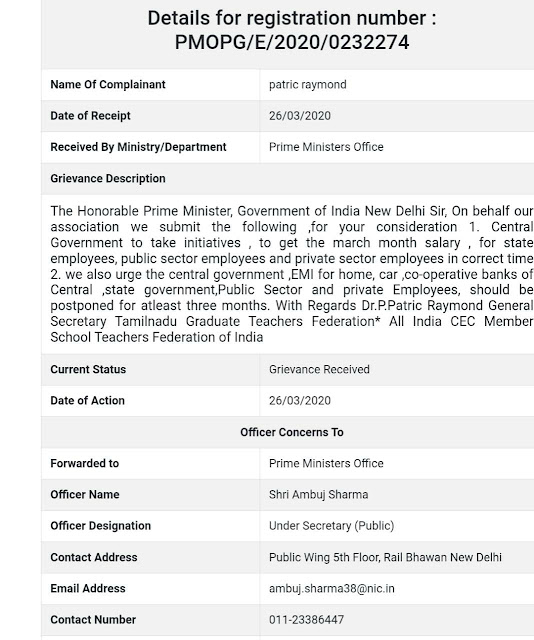Select the Grievance Received status text
This screenshot has height=640, width=534.
click(319, 369)
